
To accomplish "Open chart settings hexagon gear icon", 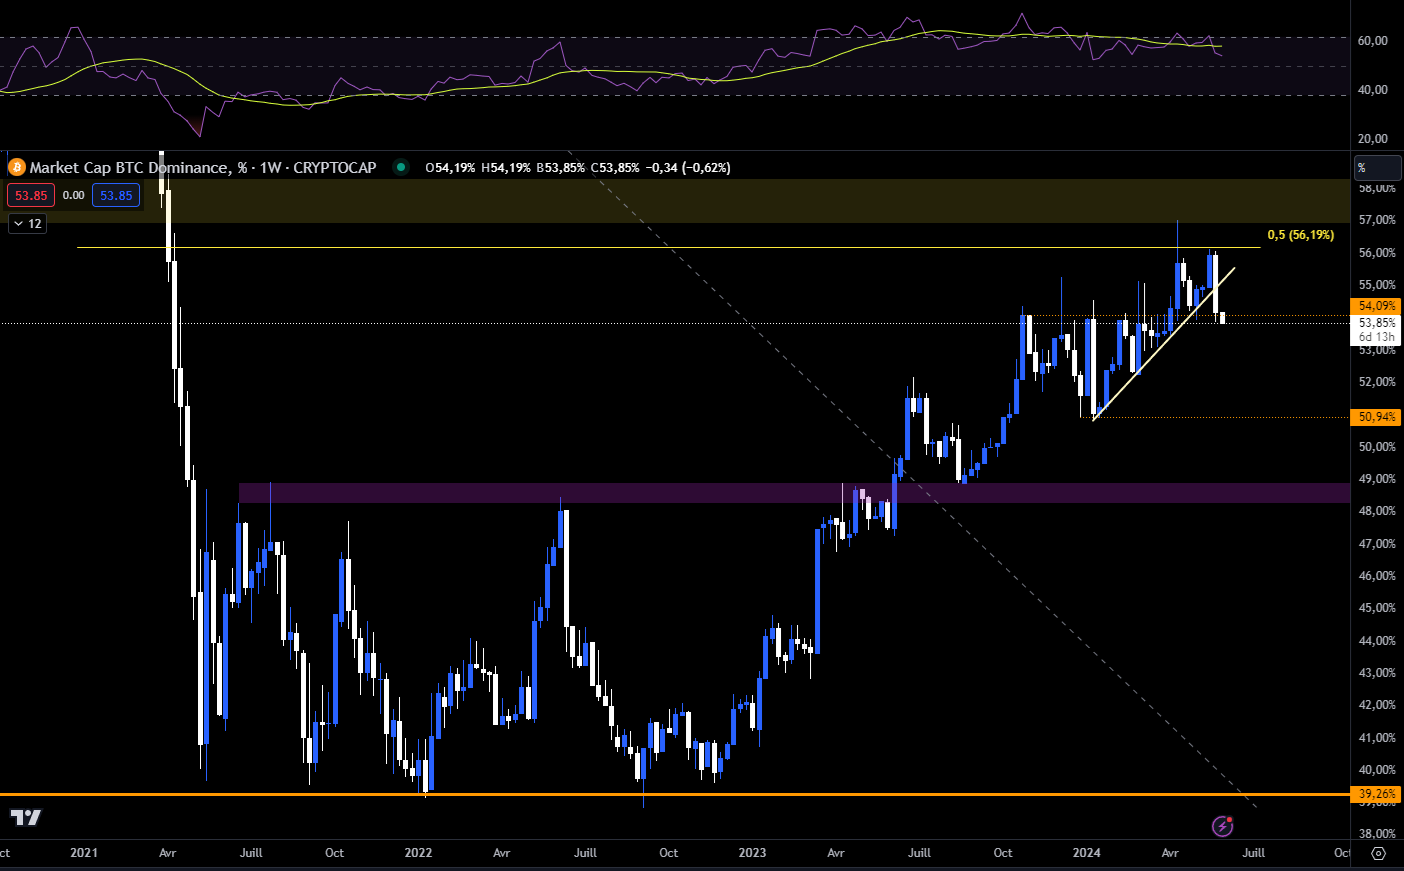I will (x=1378, y=853).
